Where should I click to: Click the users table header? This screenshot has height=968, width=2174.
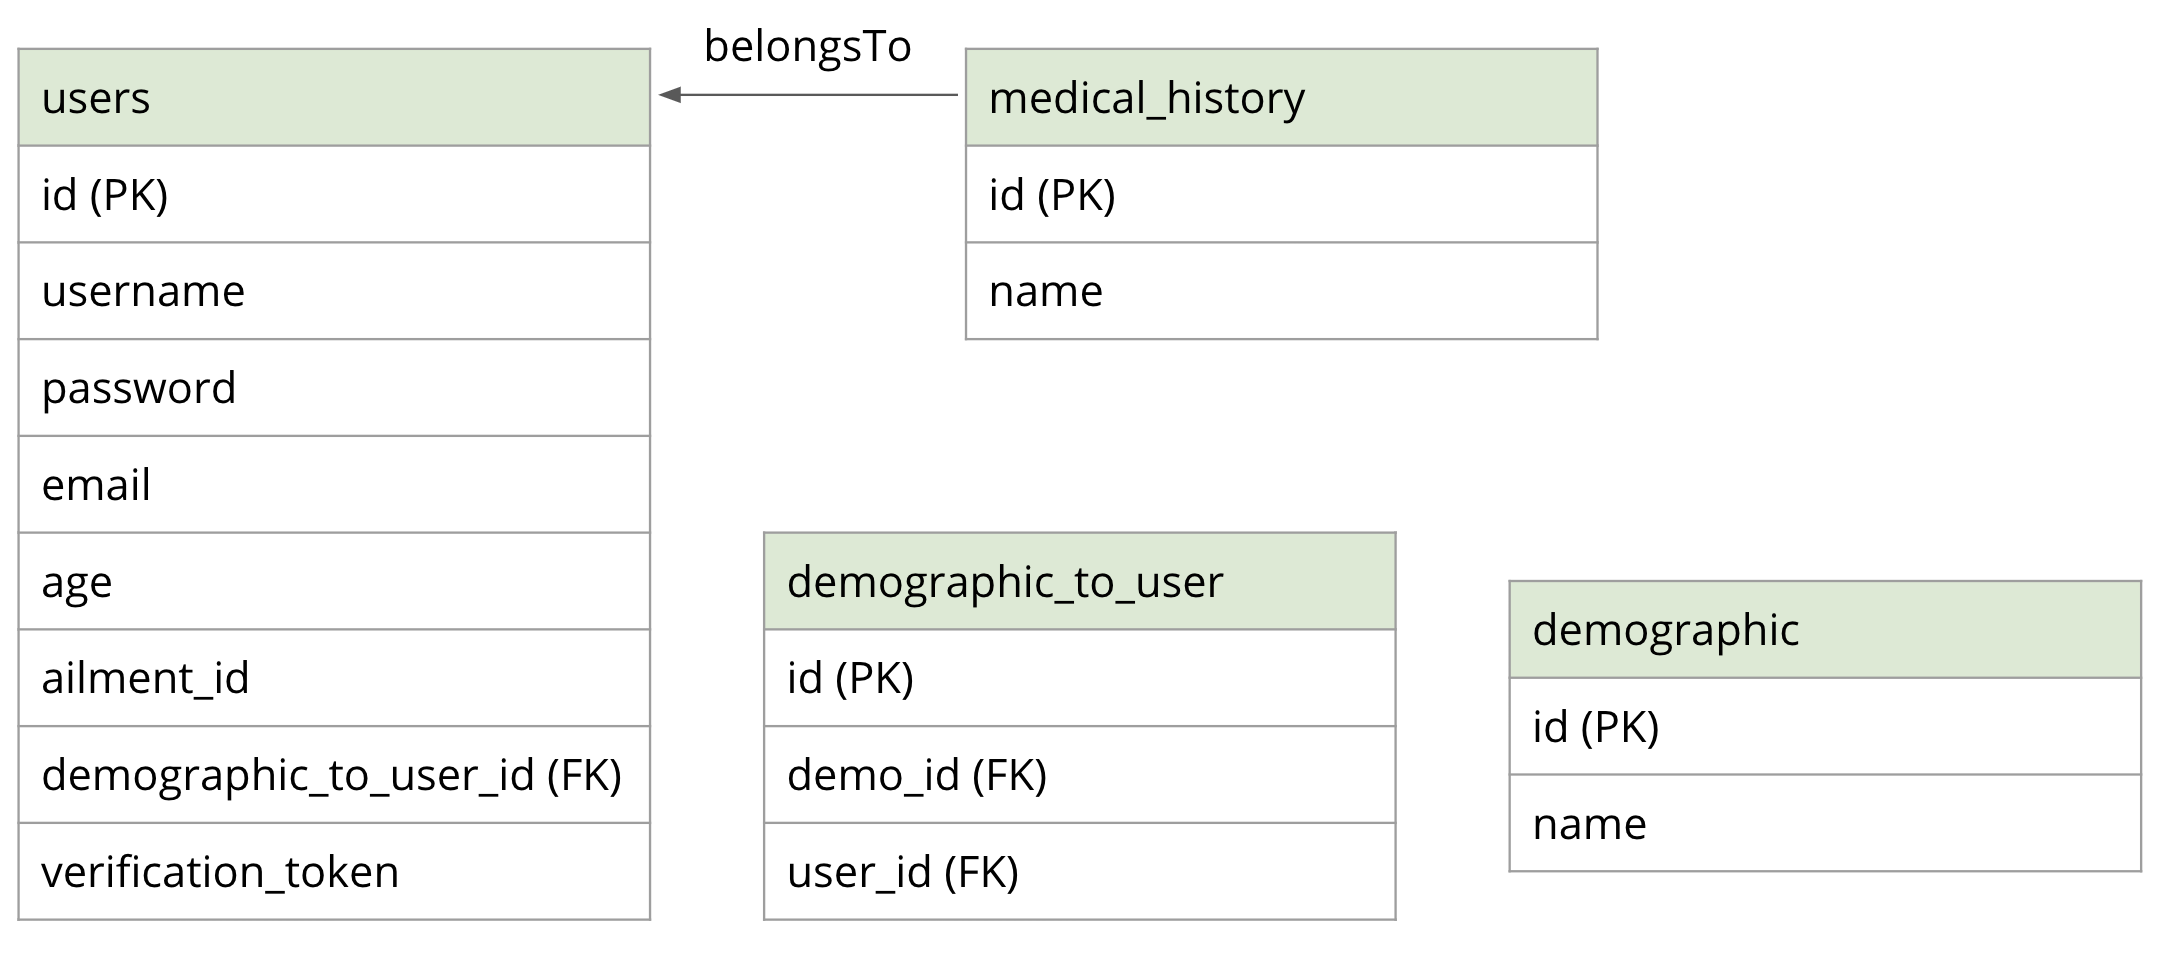click(x=334, y=98)
